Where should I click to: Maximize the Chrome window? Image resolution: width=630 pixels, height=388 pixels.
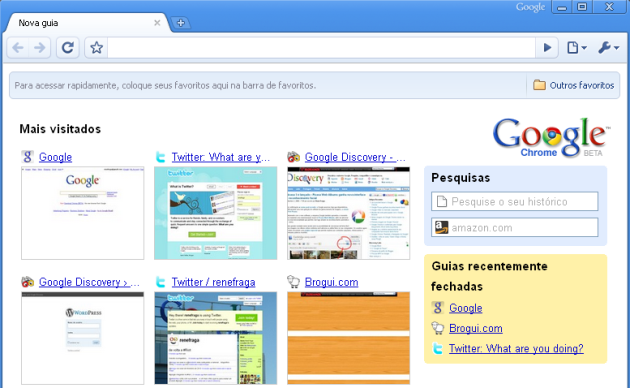(x=582, y=7)
